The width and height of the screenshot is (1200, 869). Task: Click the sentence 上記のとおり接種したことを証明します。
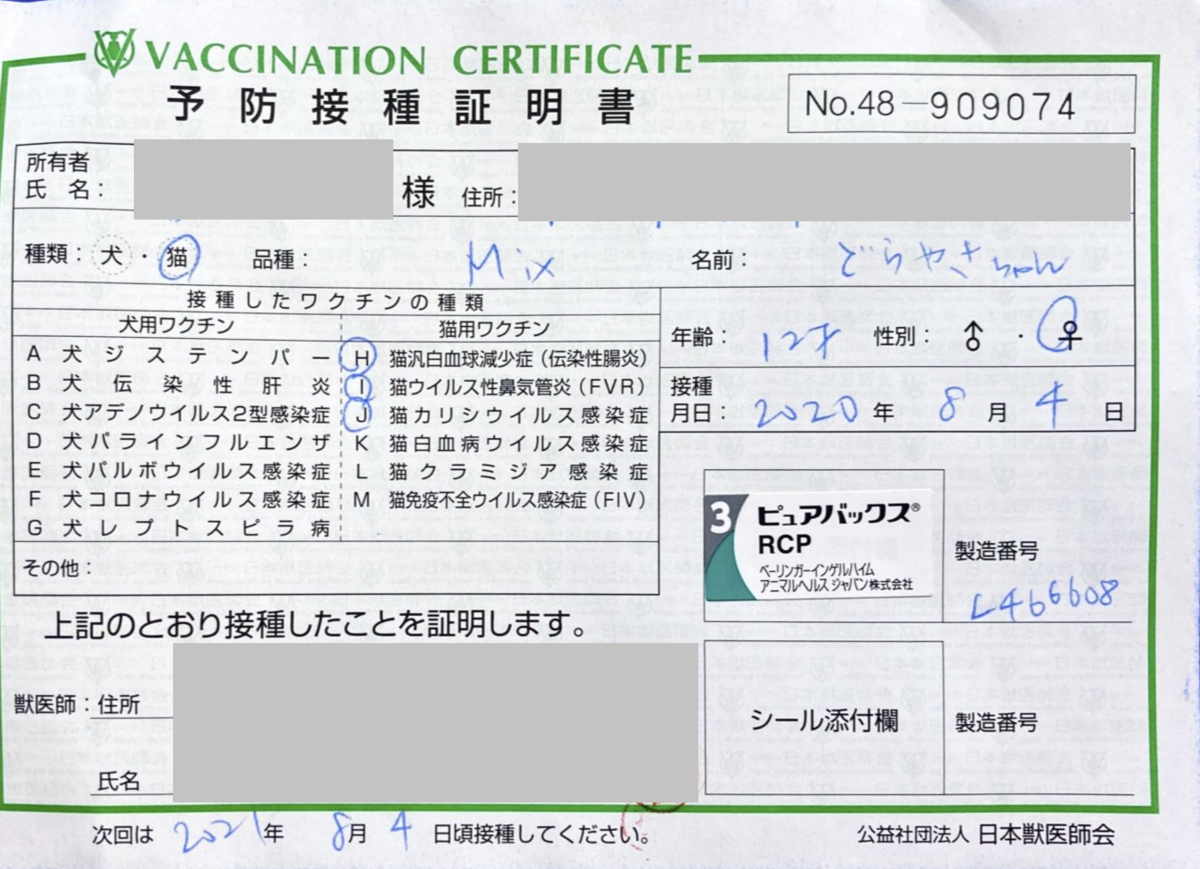(x=317, y=624)
